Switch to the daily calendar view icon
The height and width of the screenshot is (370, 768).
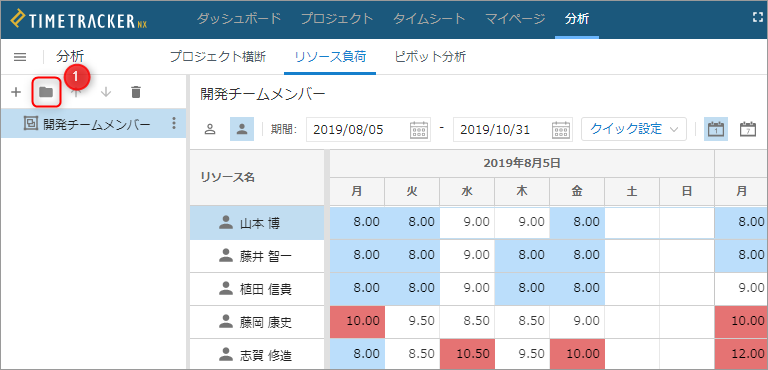716,129
